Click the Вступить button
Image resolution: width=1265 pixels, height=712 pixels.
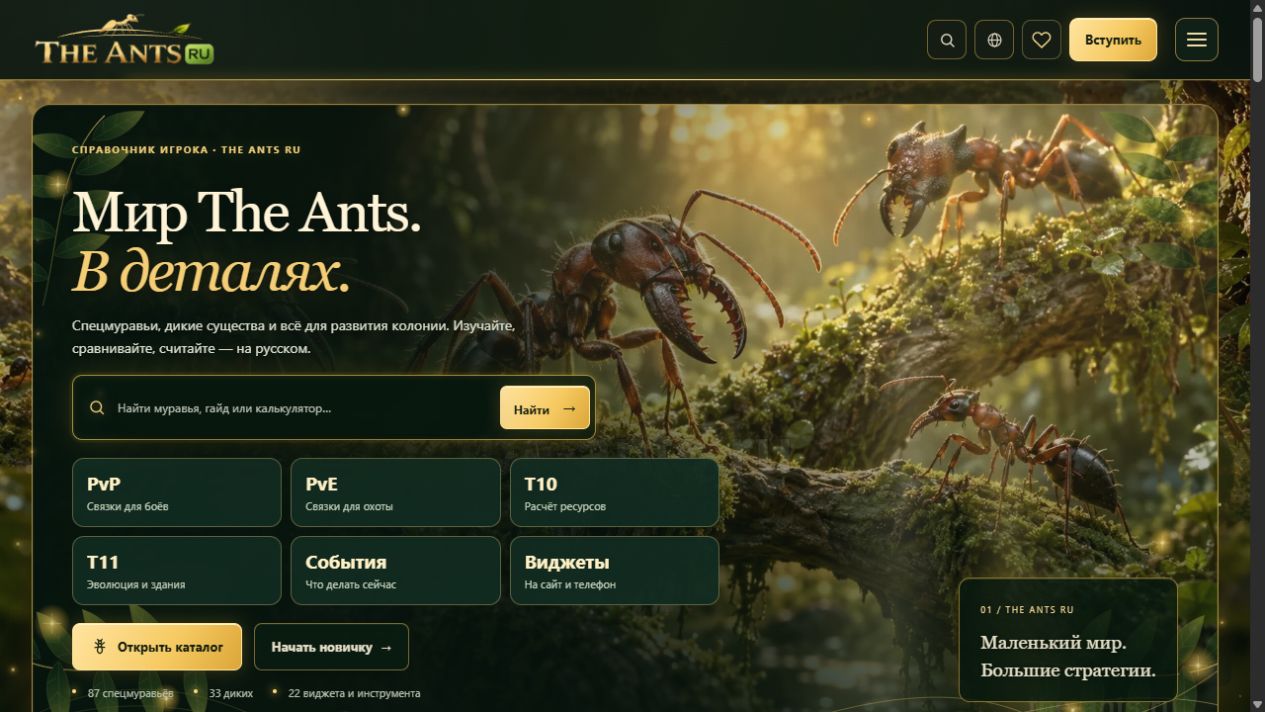1113,40
